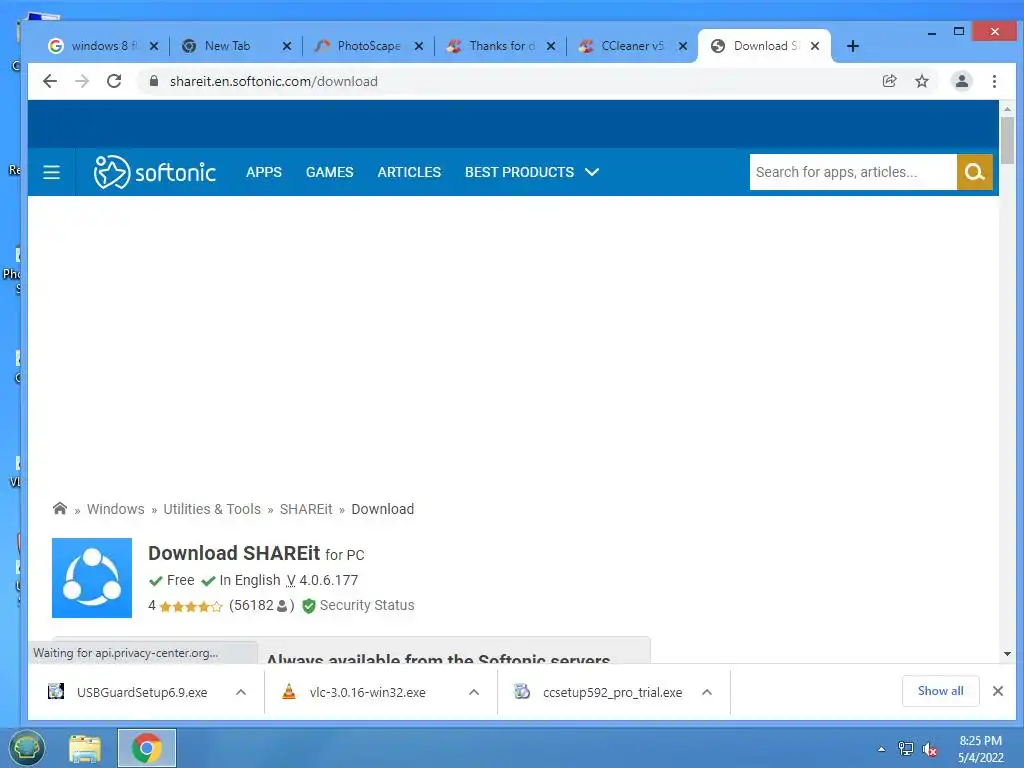The height and width of the screenshot is (768, 1024).
Task: Click the Utilities & Tools breadcrumb link
Action: (212, 509)
